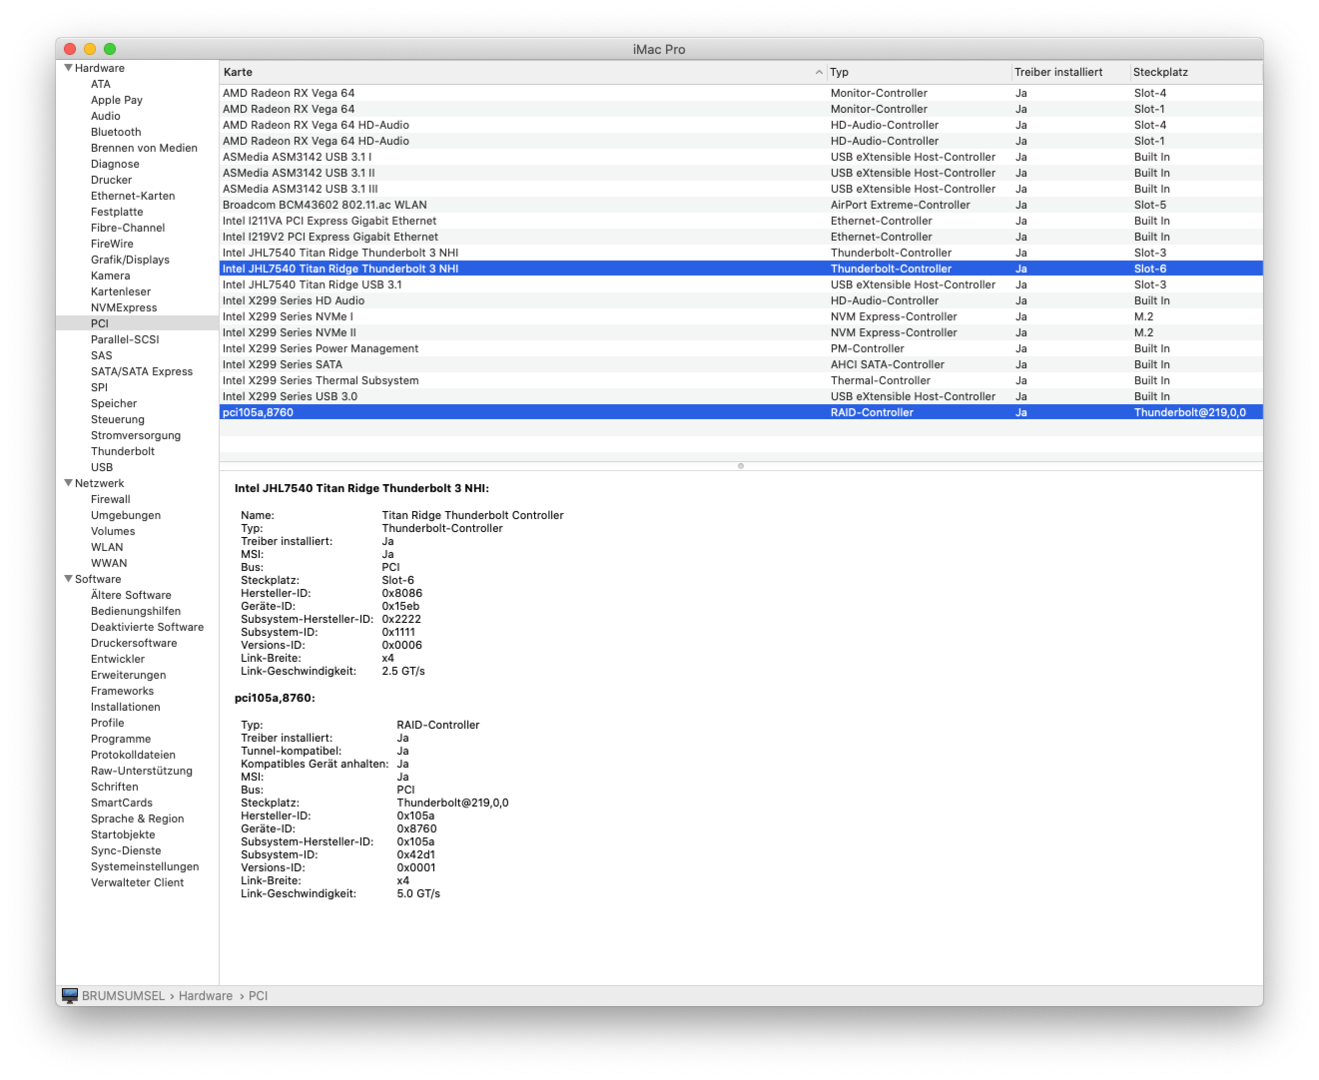The width and height of the screenshot is (1319, 1080).
Task: Open NVMExpress in the sidebar
Action: coord(124,308)
